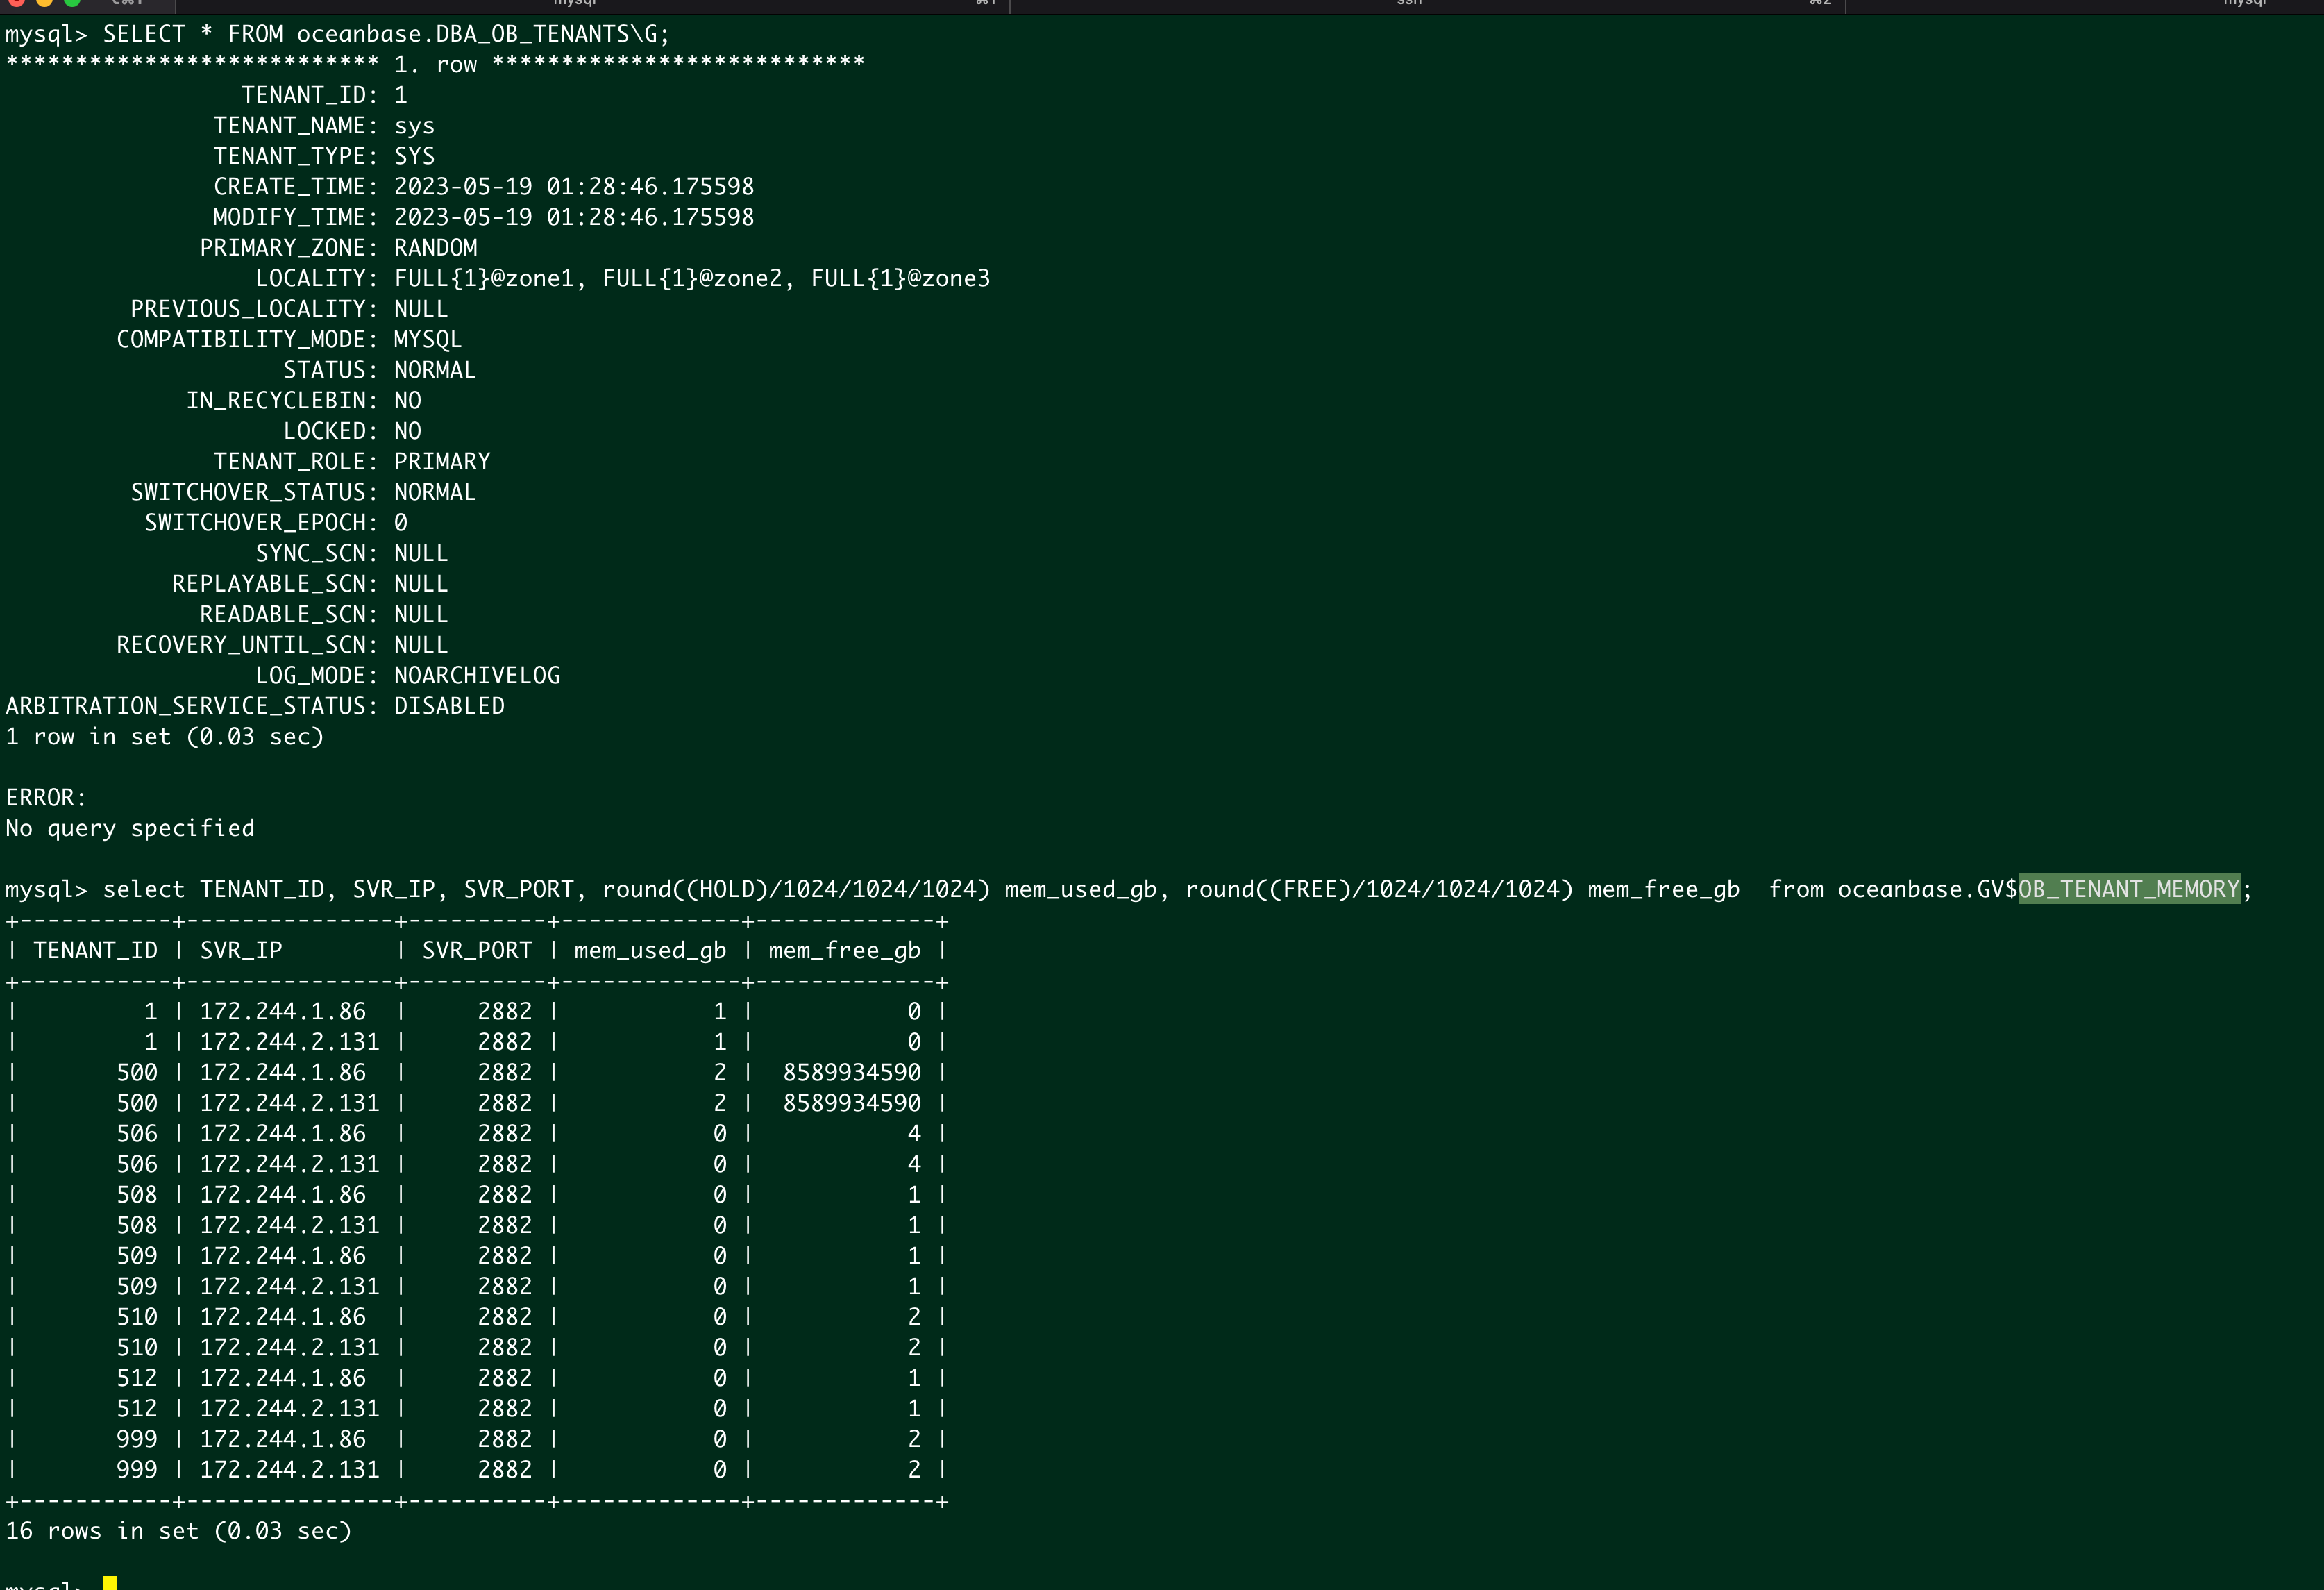Click the TENANT_TYPE value 'SYS'
This screenshot has width=2324, height=1590.
pos(414,156)
